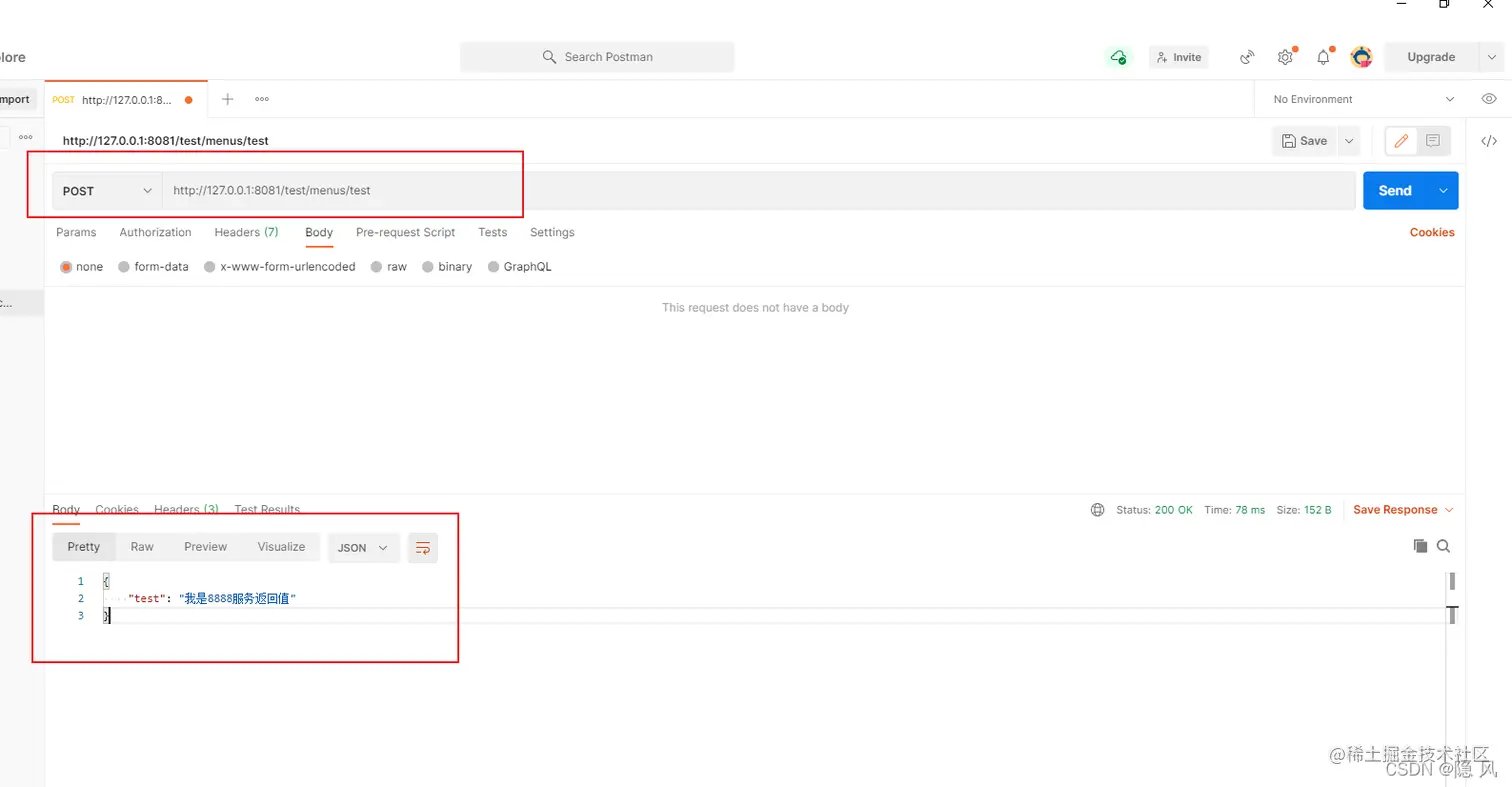The image size is (1512, 787).
Task: Open the Save Response dropdown
Action: point(1403,510)
